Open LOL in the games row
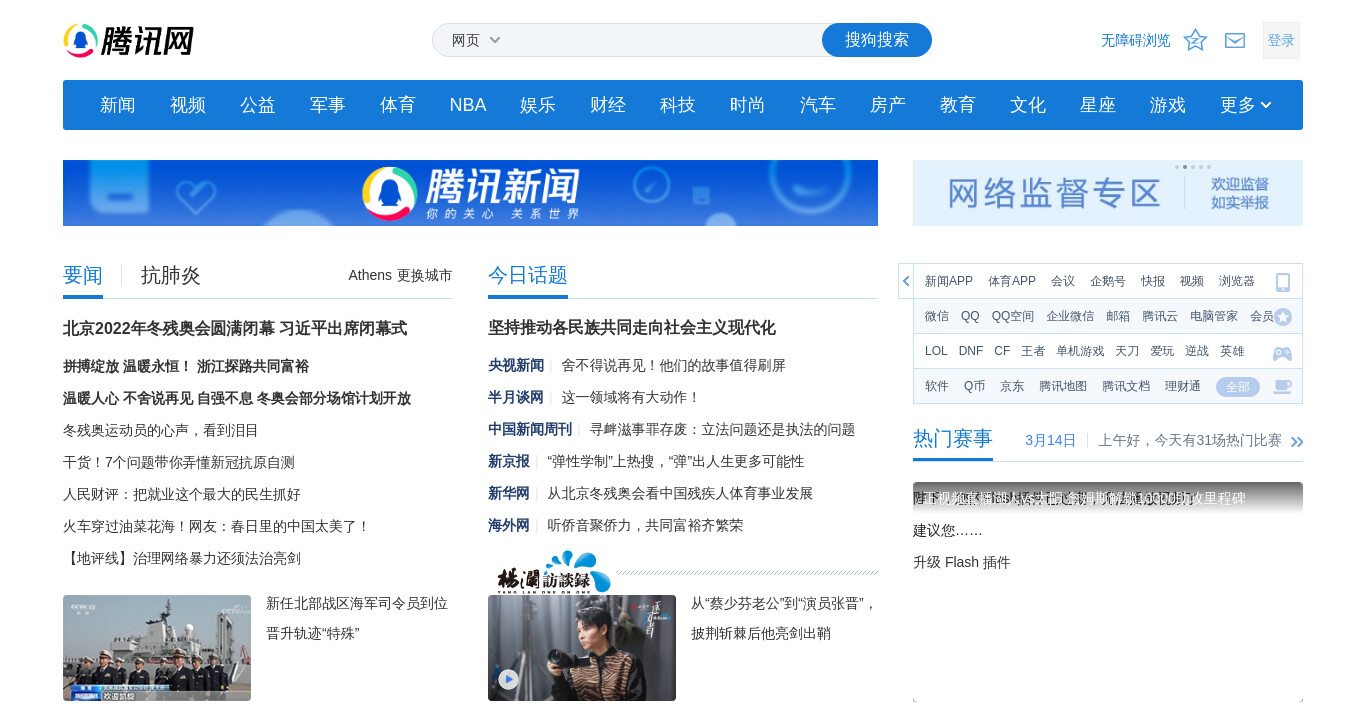The image size is (1366, 728). pyautogui.click(x=936, y=351)
